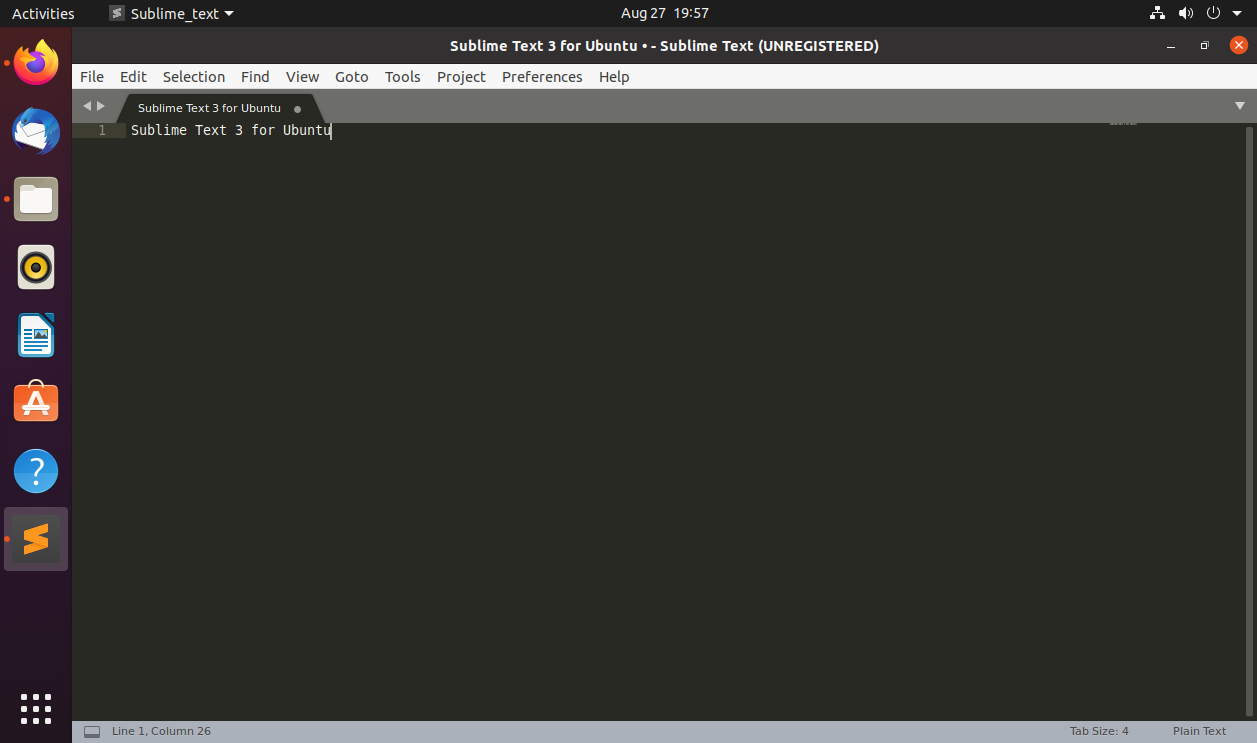The height and width of the screenshot is (743, 1257).
Task: Open the Help icon in dock
Action: [36, 471]
